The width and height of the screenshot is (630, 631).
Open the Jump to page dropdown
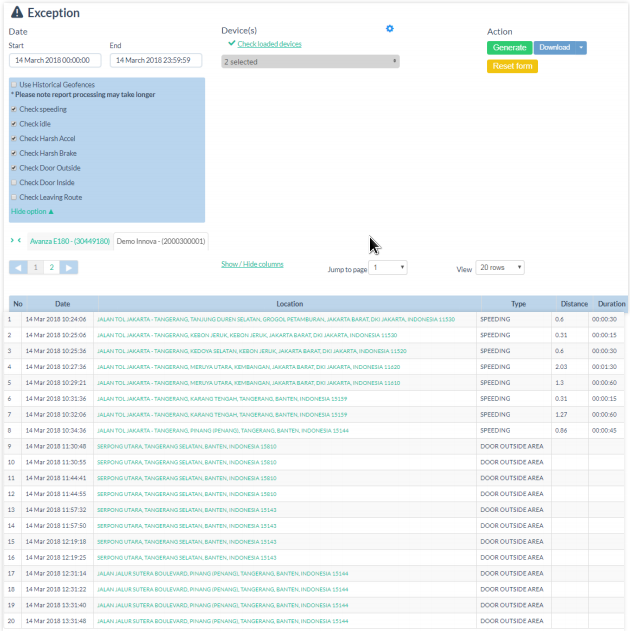[388, 268]
